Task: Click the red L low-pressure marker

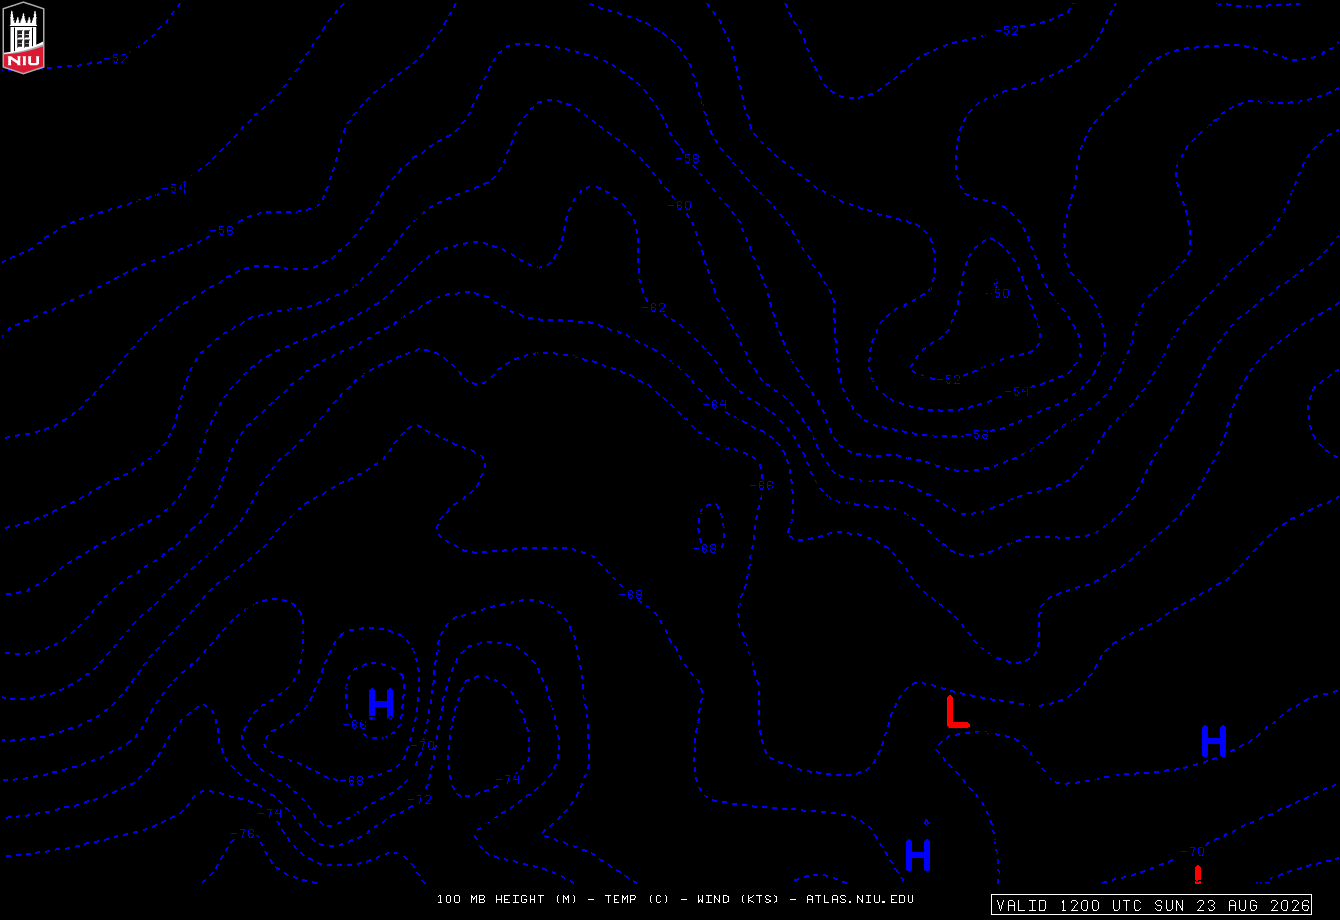Action: (x=957, y=711)
